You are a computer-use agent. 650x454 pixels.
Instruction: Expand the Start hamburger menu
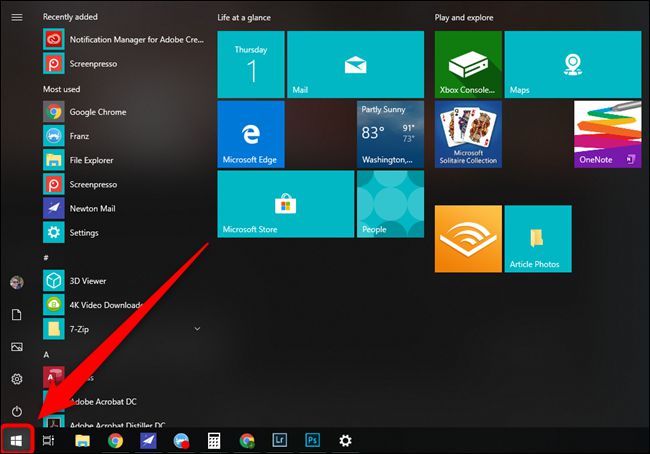(17, 17)
